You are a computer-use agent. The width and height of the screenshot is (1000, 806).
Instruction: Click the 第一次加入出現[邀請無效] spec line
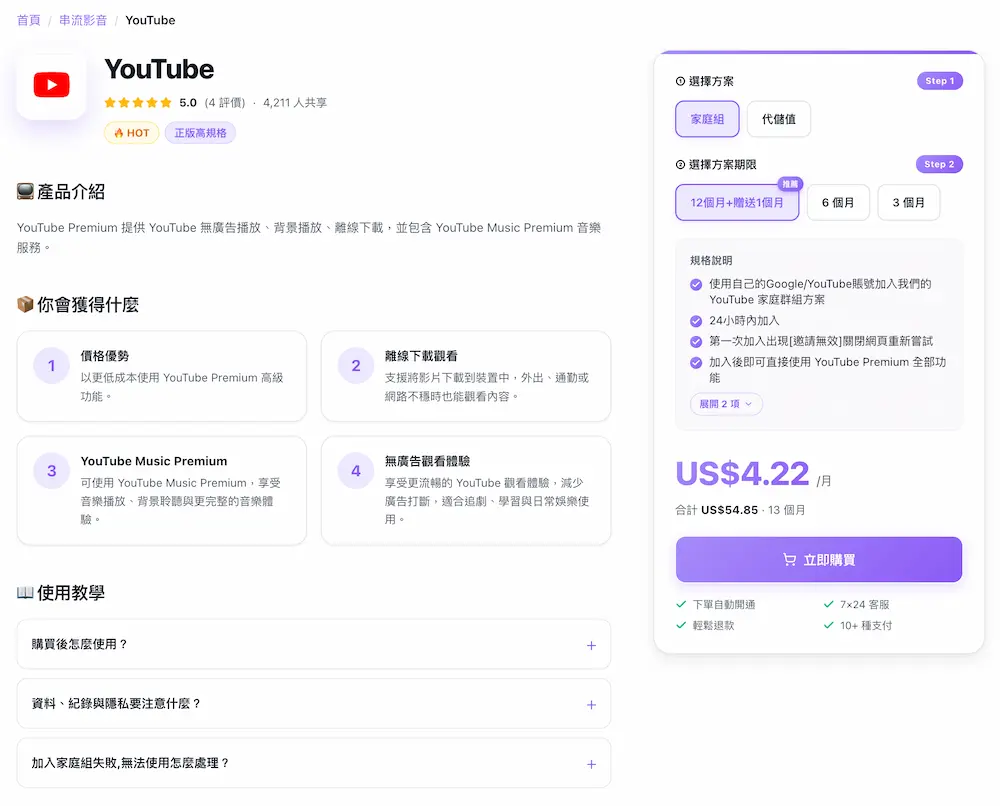(x=821, y=341)
